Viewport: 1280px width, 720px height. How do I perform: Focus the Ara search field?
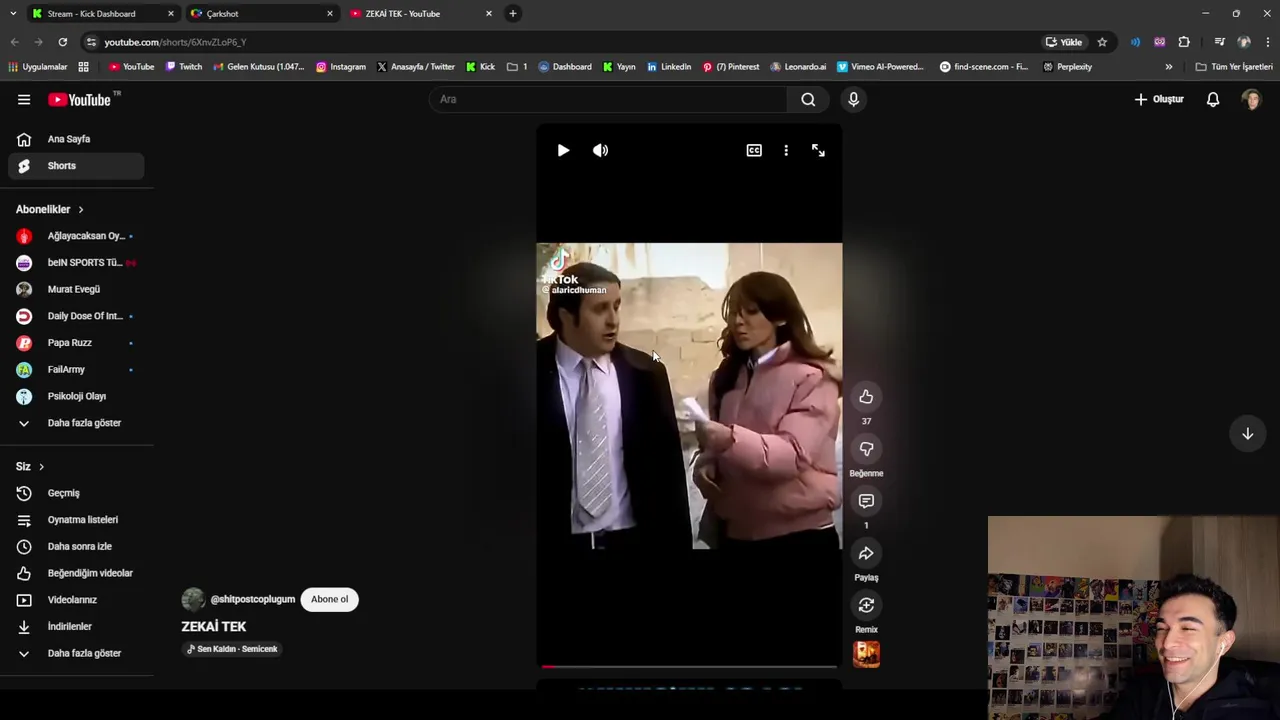(x=608, y=99)
